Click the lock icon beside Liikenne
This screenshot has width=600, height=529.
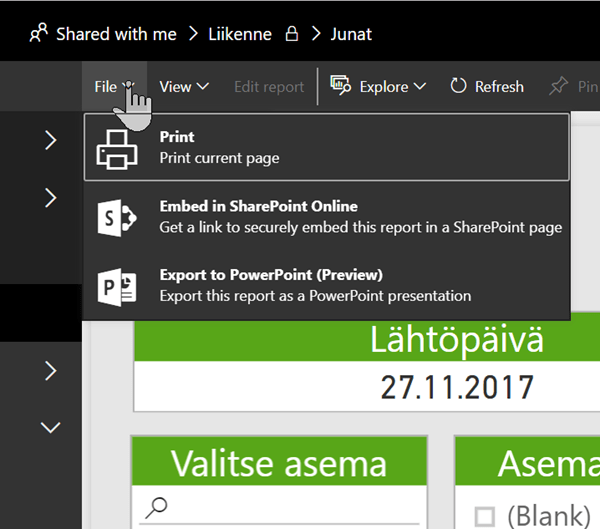(292, 34)
